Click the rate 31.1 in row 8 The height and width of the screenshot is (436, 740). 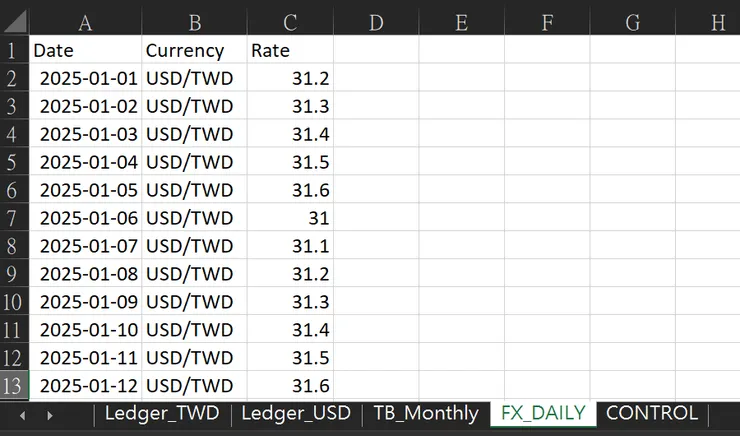pyautogui.click(x=290, y=245)
